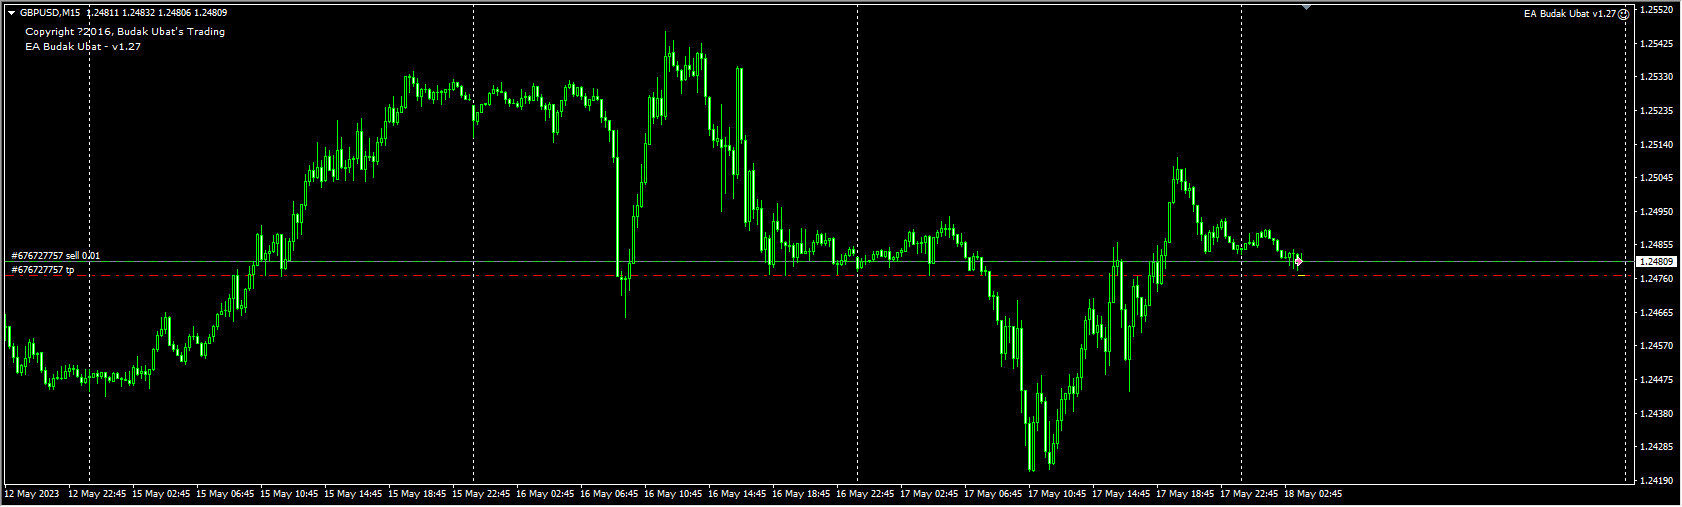Click time axis label '12 May 2023'
This screenshot has width=1682, height=507.
pos(32,494)
